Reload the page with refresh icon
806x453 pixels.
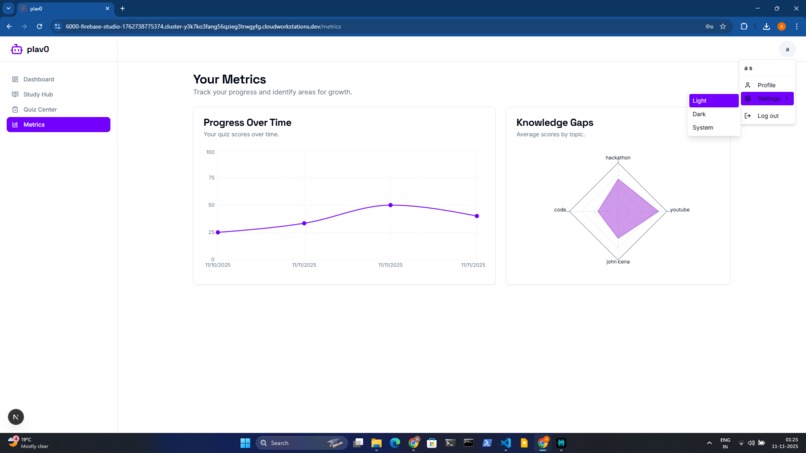pyautogui.click(x=39, y=26)
